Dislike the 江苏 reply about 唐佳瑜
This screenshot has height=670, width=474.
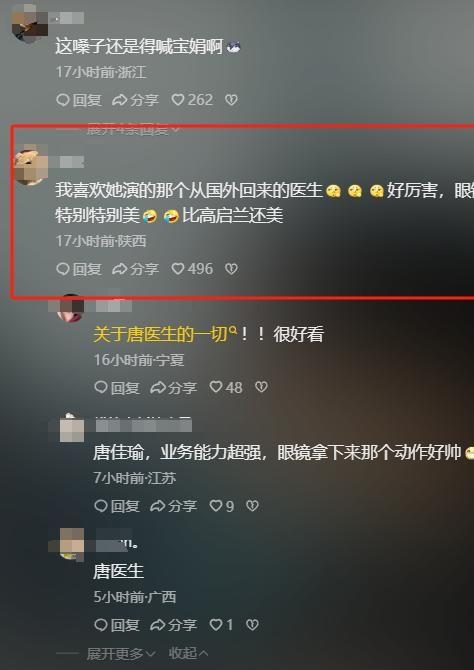click(252, 506)
